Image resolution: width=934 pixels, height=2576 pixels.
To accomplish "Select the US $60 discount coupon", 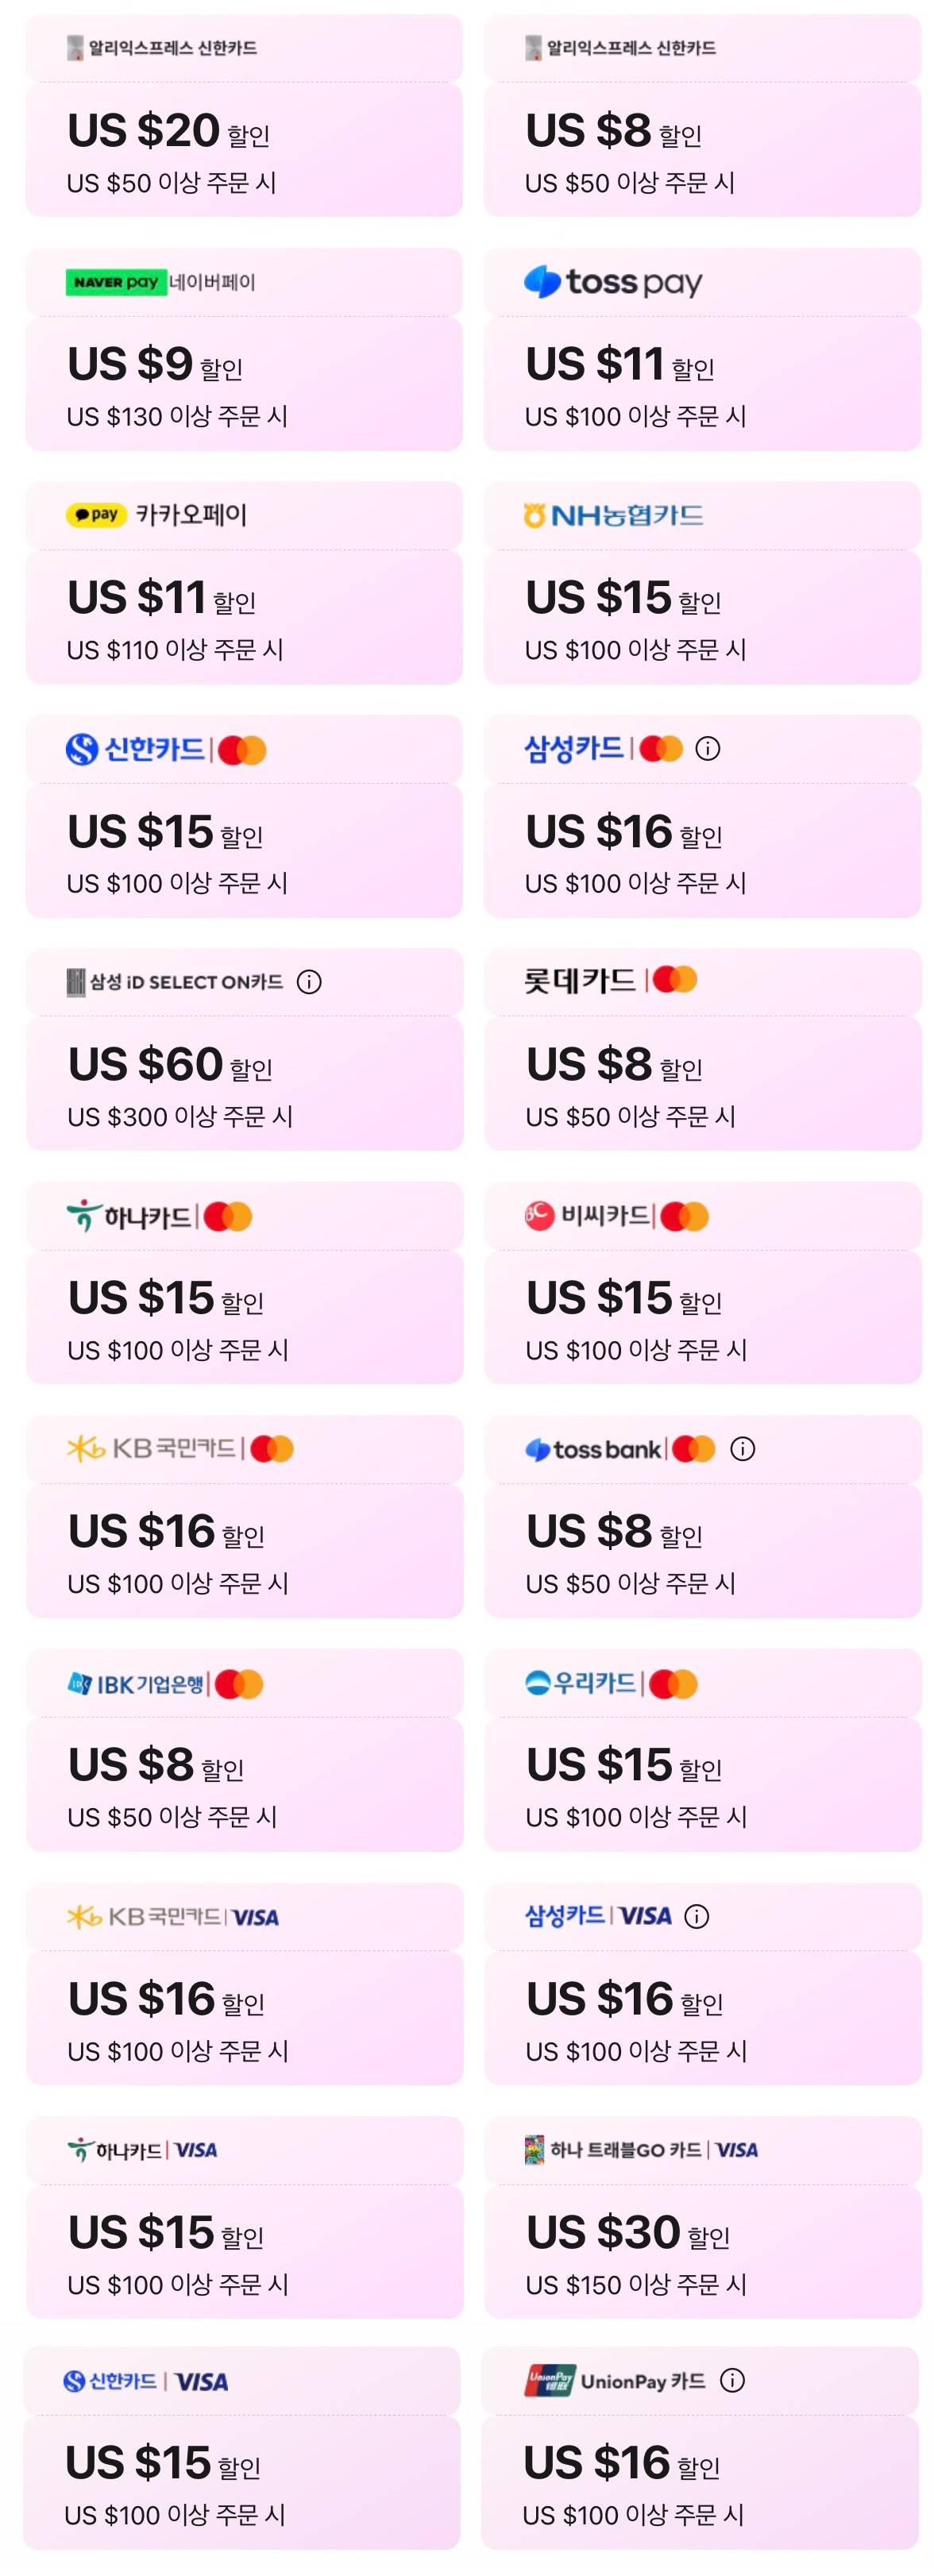I will (244, 1083).
